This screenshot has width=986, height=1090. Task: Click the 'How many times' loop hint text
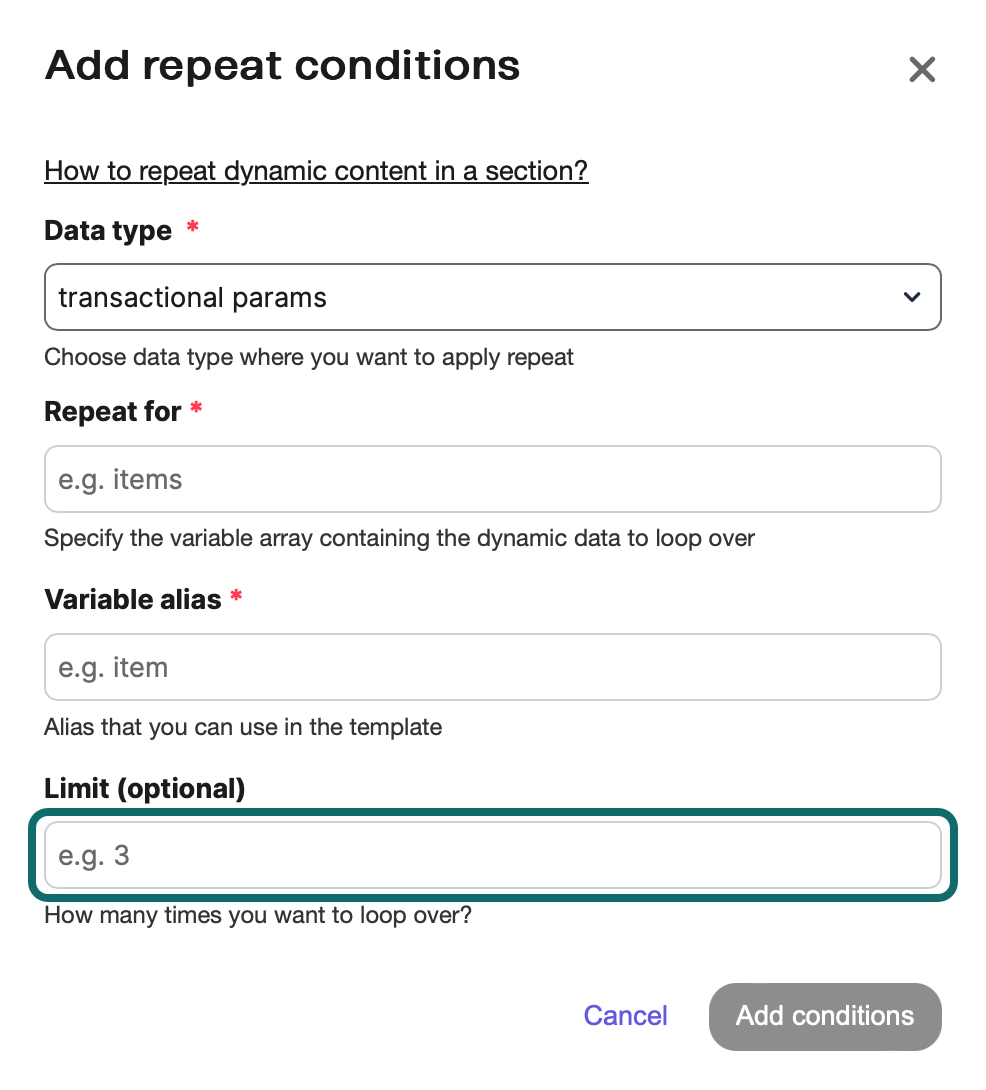coord(258,915)
